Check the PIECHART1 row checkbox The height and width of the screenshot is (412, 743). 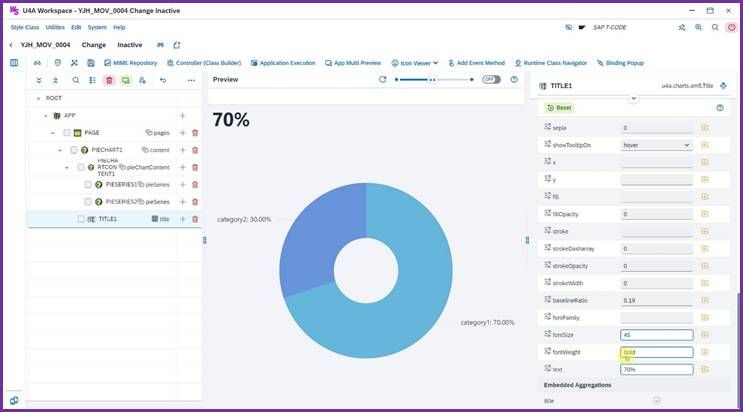pyautogui.click(x=73, y=150)
